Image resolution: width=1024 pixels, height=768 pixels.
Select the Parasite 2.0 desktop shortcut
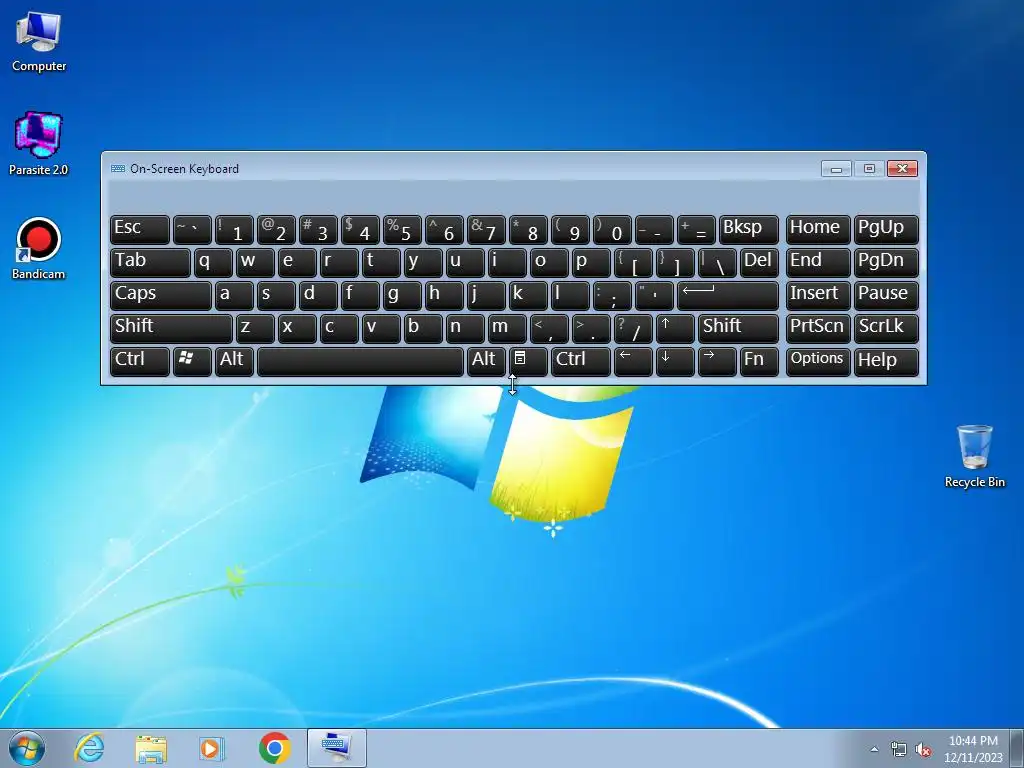39,144
